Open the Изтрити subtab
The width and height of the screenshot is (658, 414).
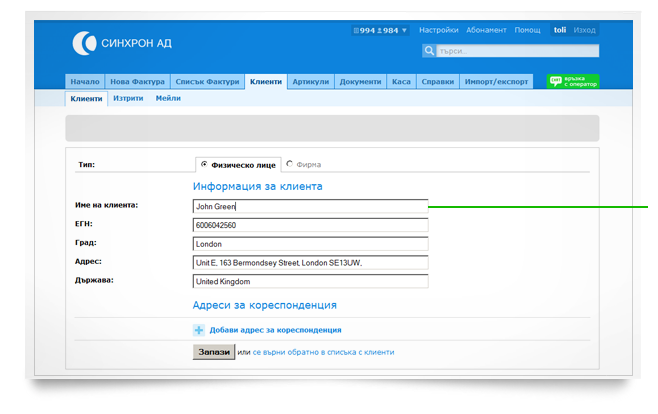[x=128, y=99]
